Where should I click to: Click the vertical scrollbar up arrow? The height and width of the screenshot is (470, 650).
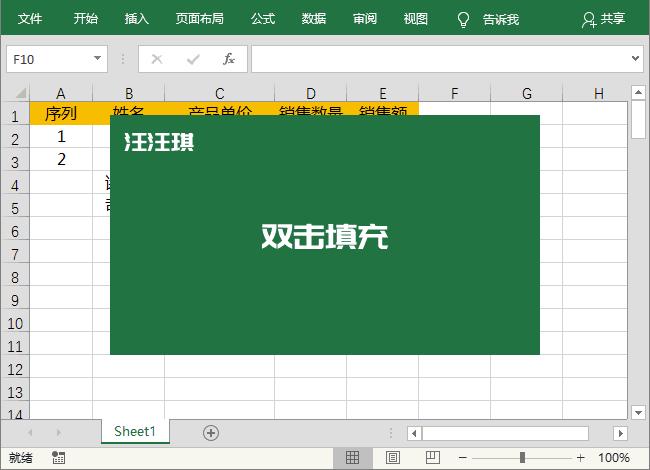coord(638,92)
